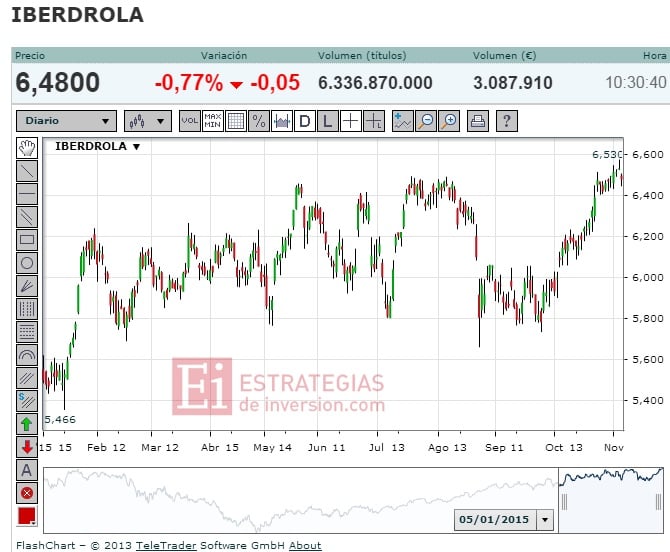The height and width of the screenshot is (552, 670).
Task: Grab the right range slider handle
Action: pos(658,502)
